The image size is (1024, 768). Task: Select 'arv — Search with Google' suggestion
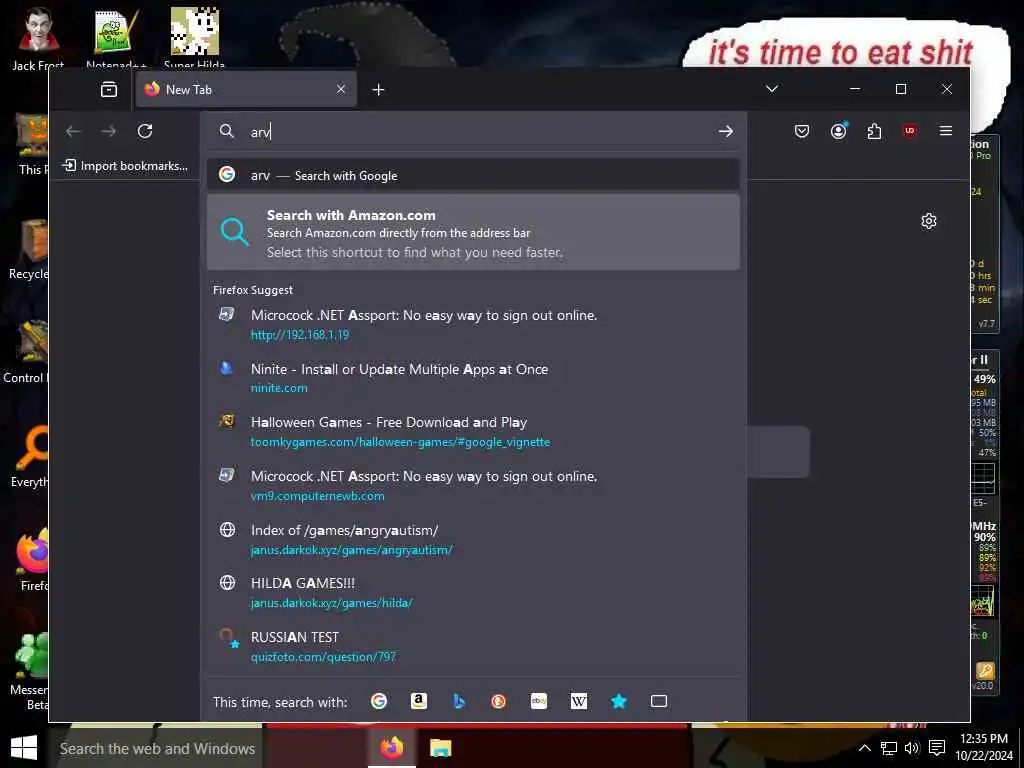(473, 175)
